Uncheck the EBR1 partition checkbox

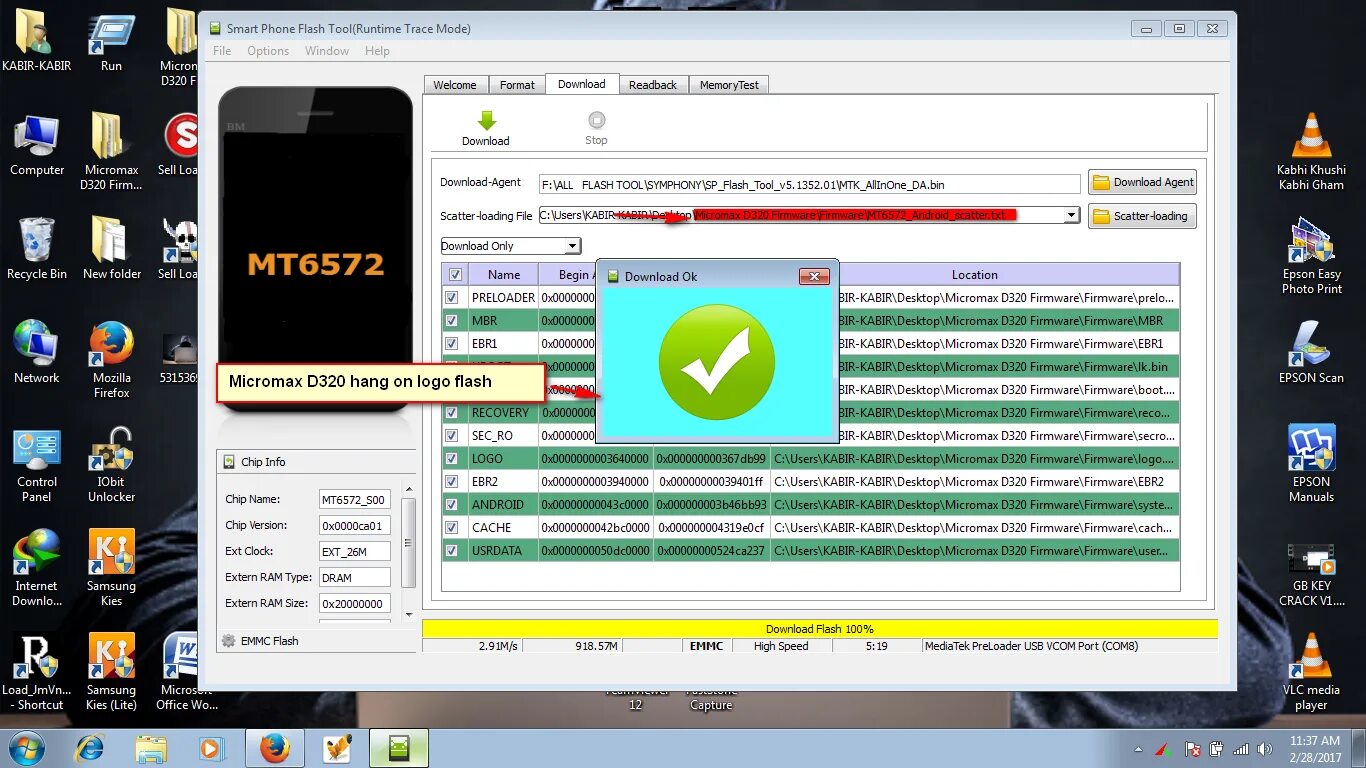[x=452, y=343]
